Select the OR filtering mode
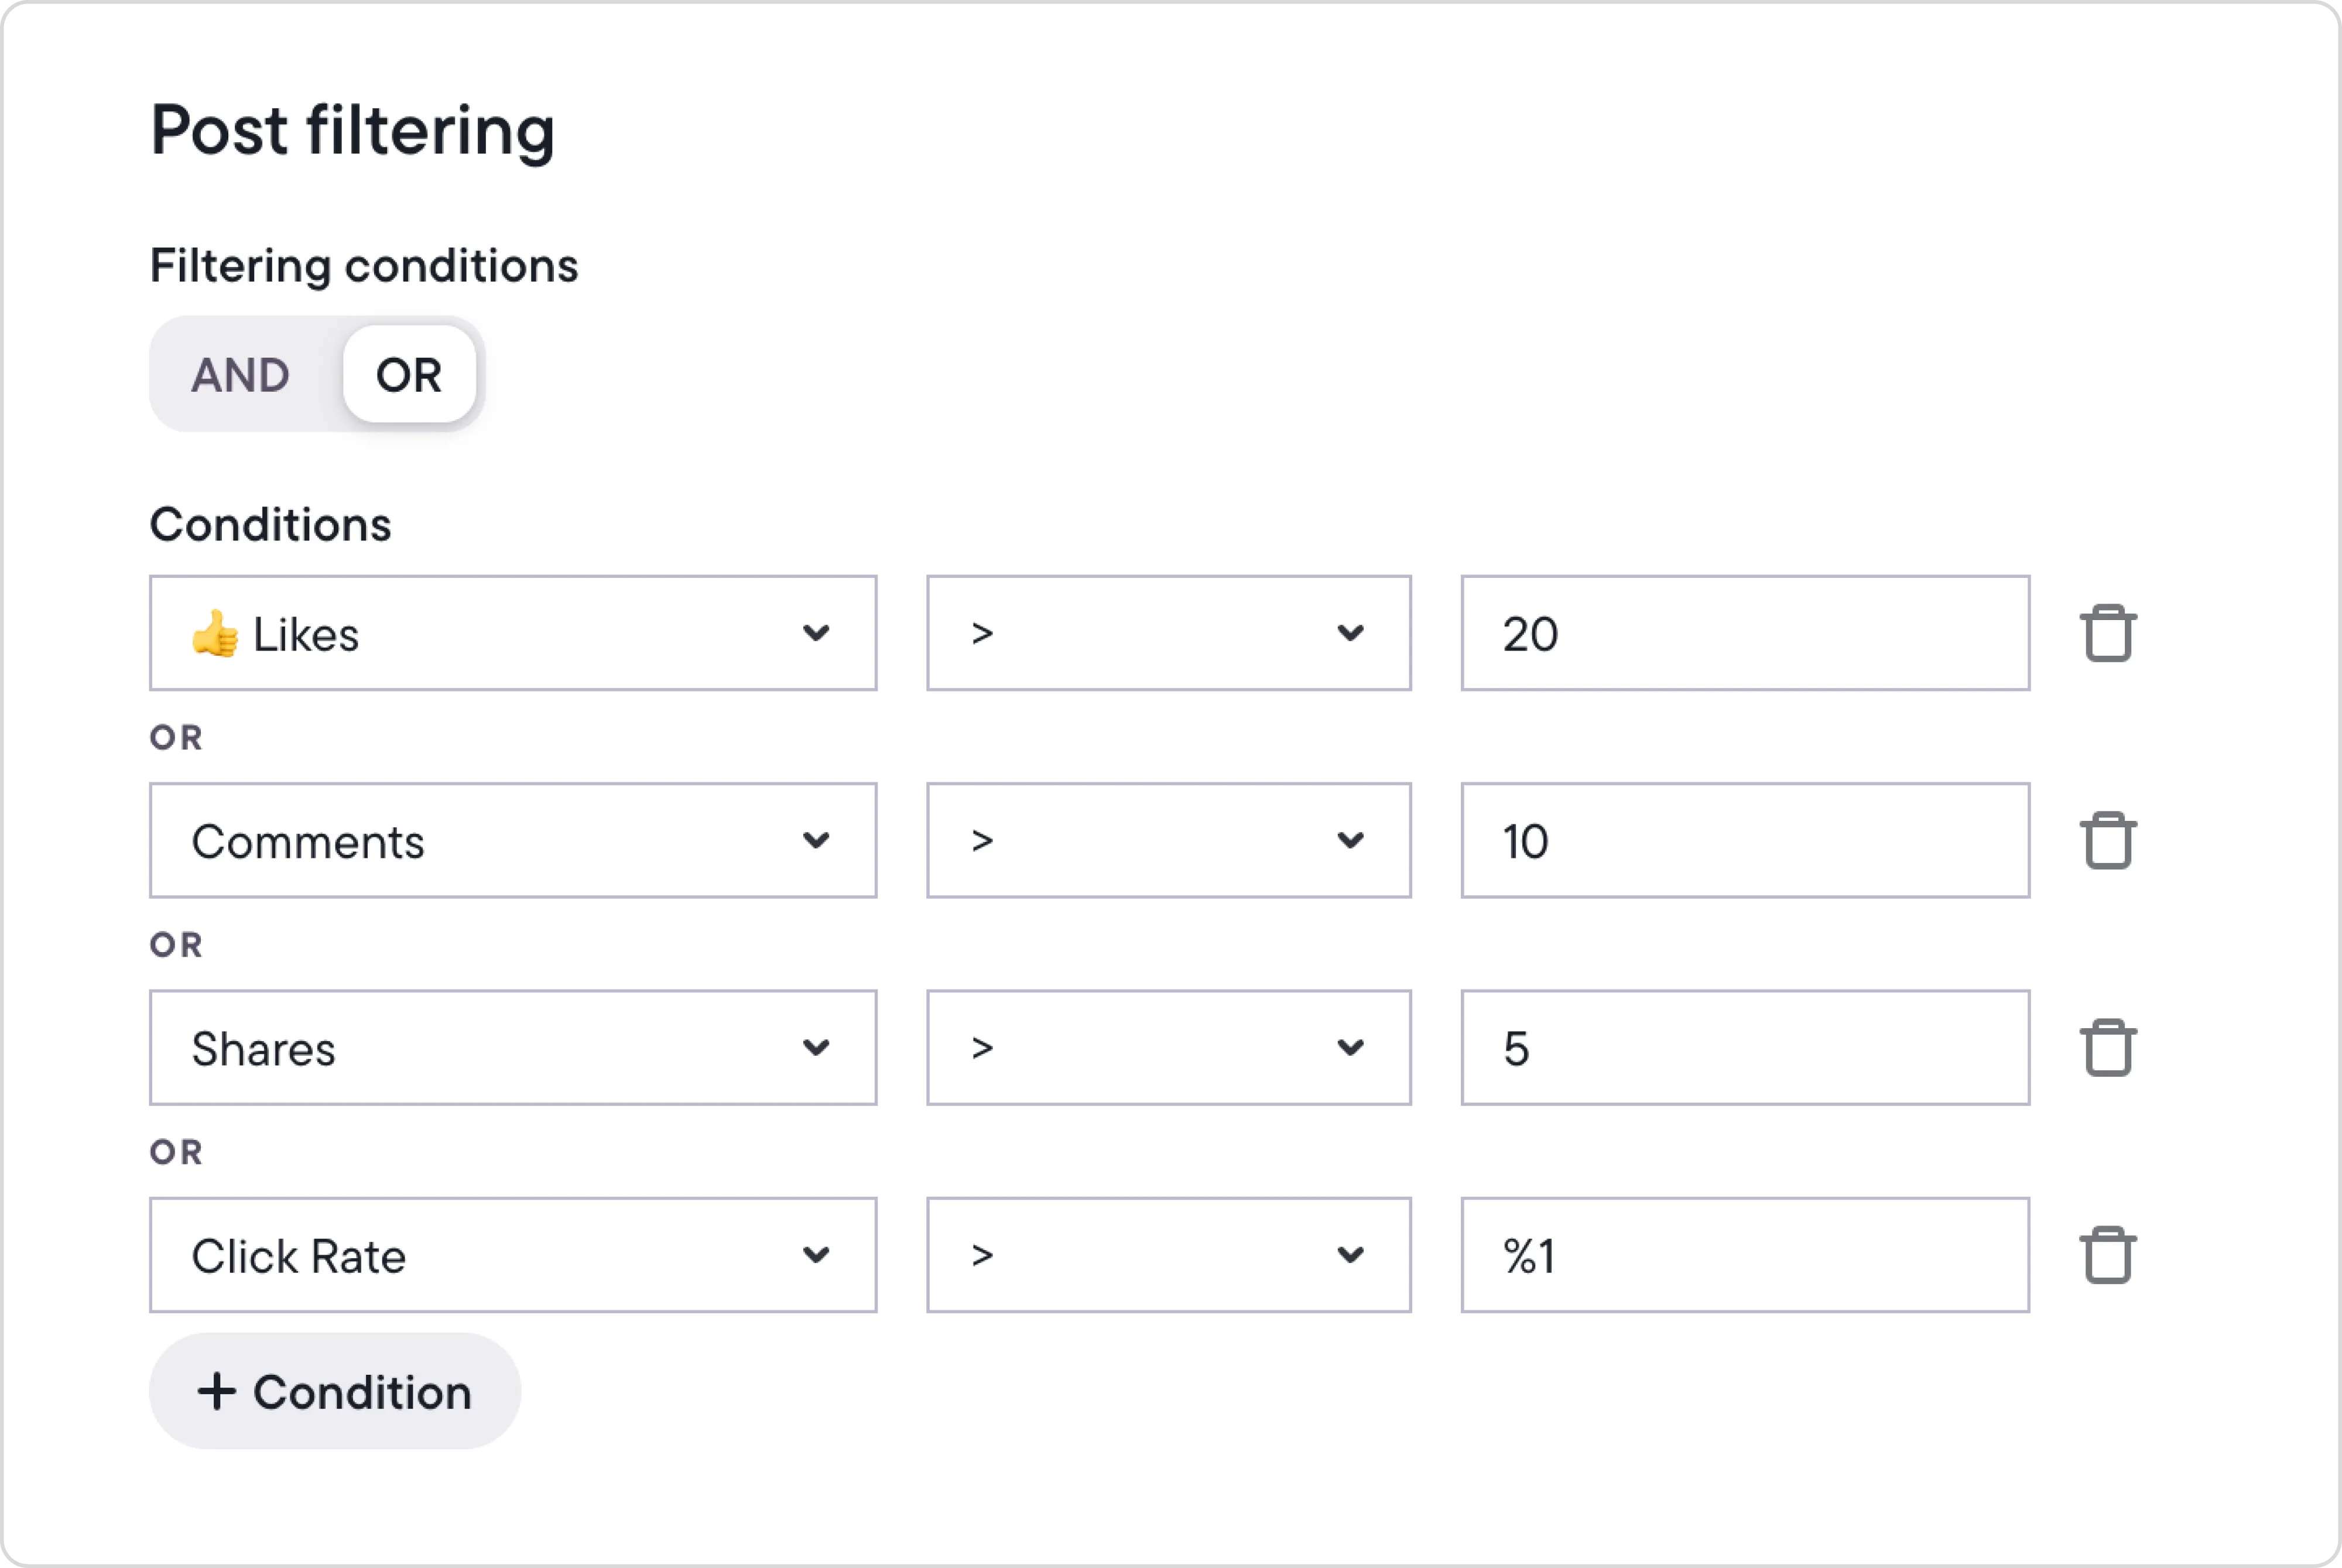 (409, 375)
